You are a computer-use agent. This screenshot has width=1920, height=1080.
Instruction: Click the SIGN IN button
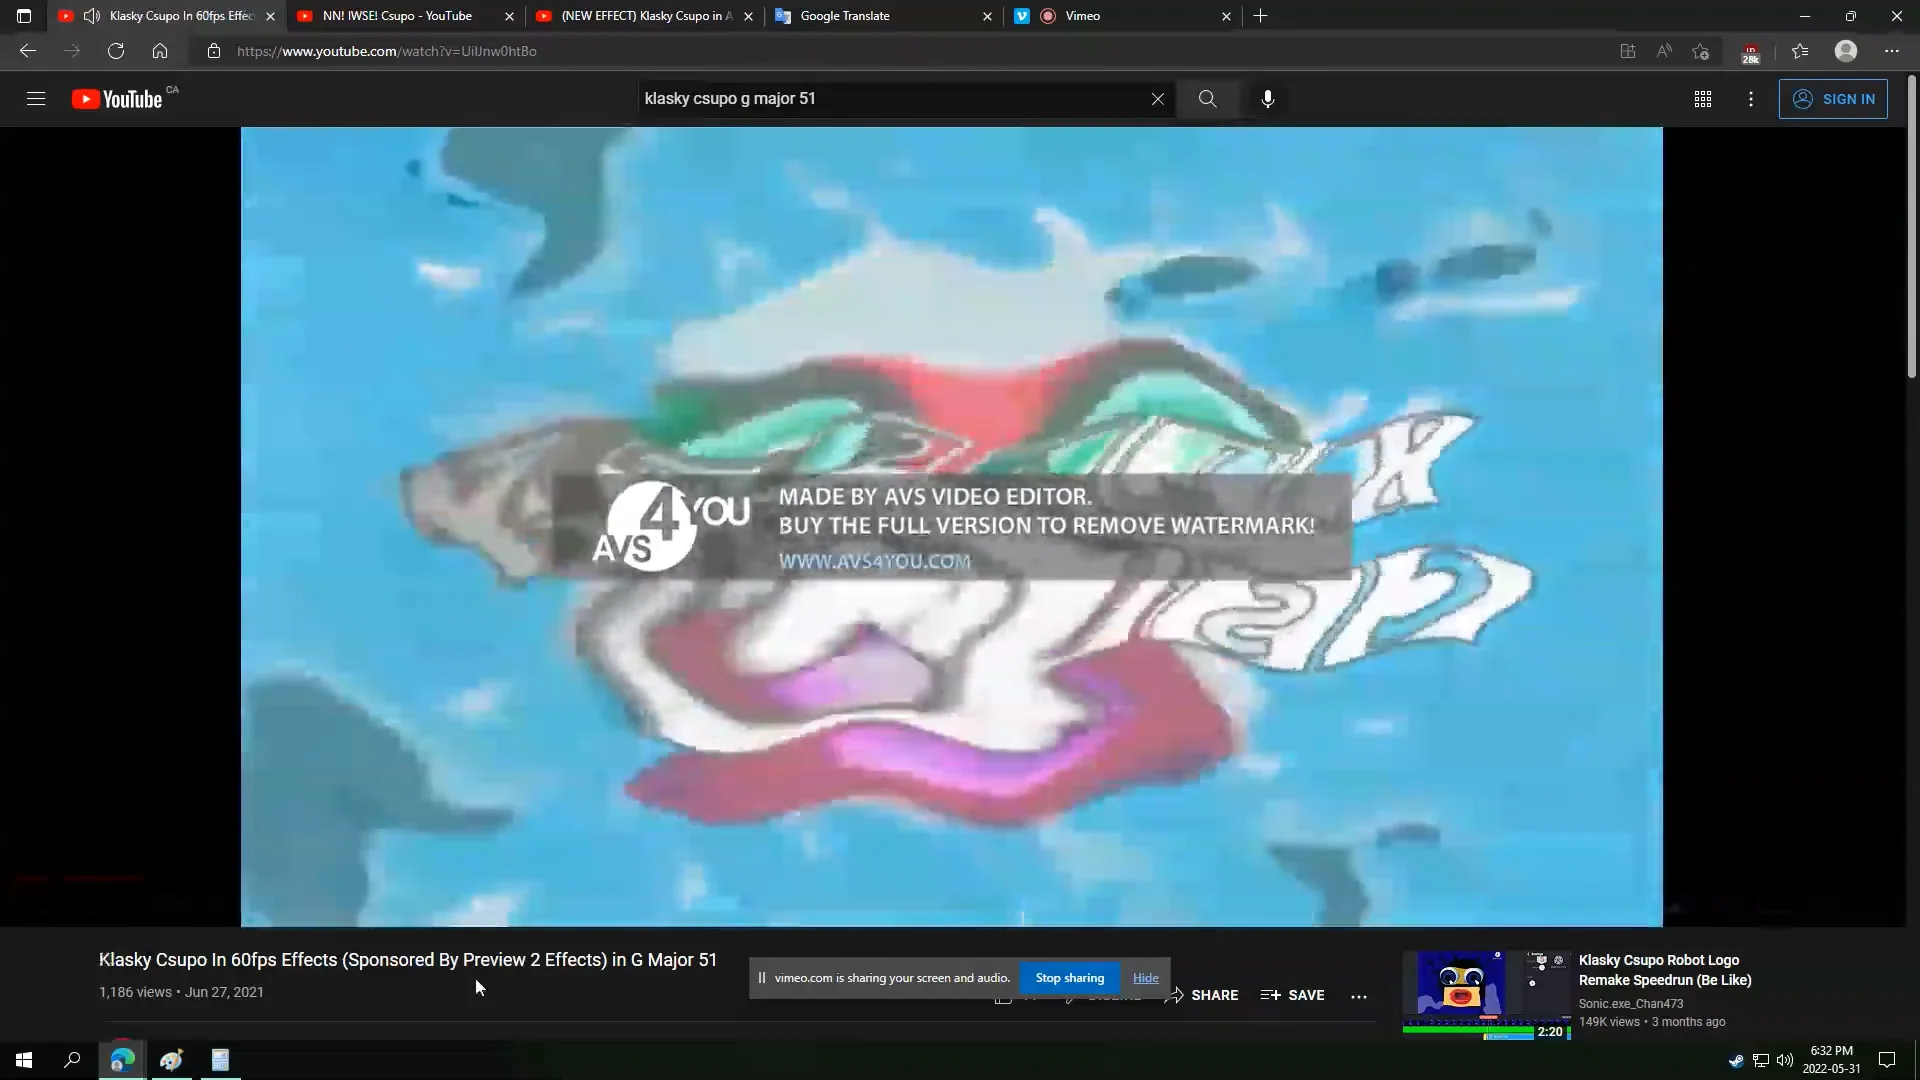click(x=1832, y=99)
